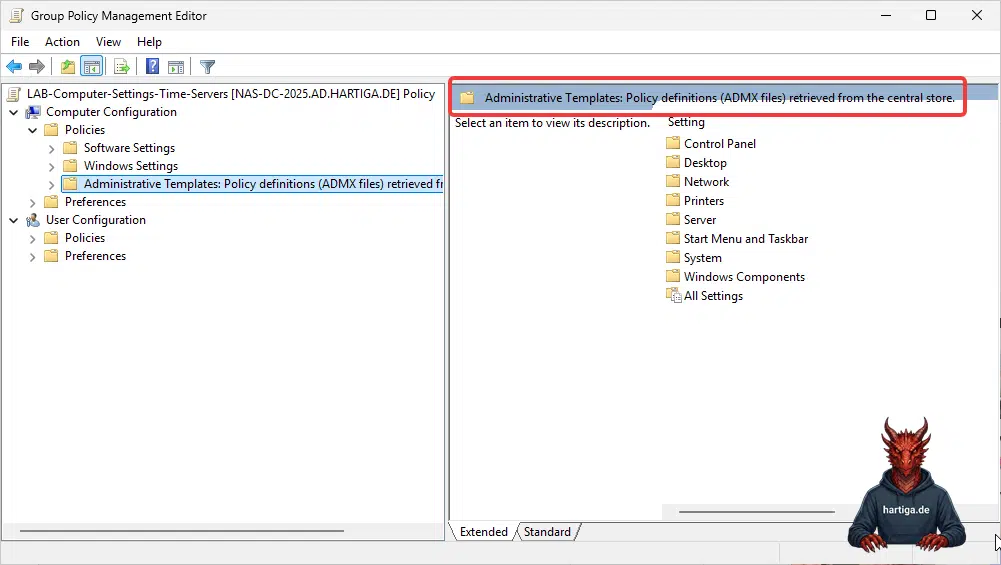Click the Up one level folder icon
The height and width of the screenshot is (565, 1001).
pyautogui.click(x=68, y=66)
